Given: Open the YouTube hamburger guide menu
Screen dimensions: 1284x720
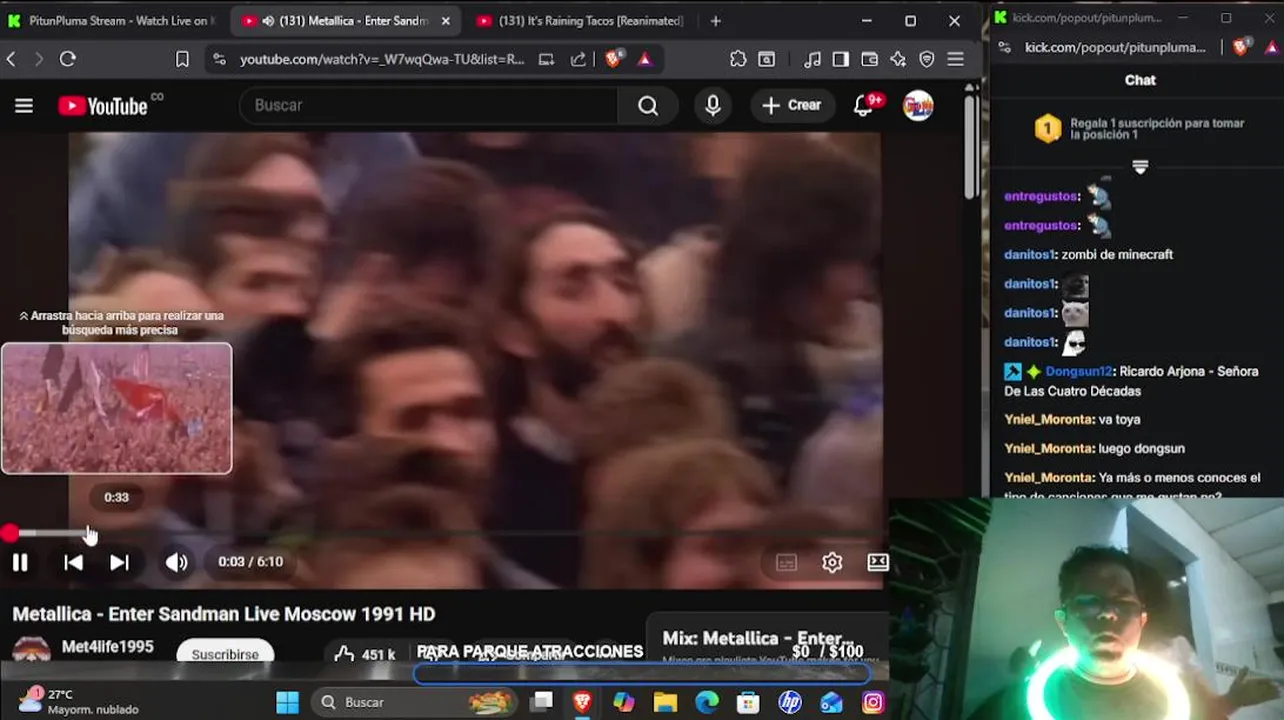Looking at the screenshot, I should 24,106.
